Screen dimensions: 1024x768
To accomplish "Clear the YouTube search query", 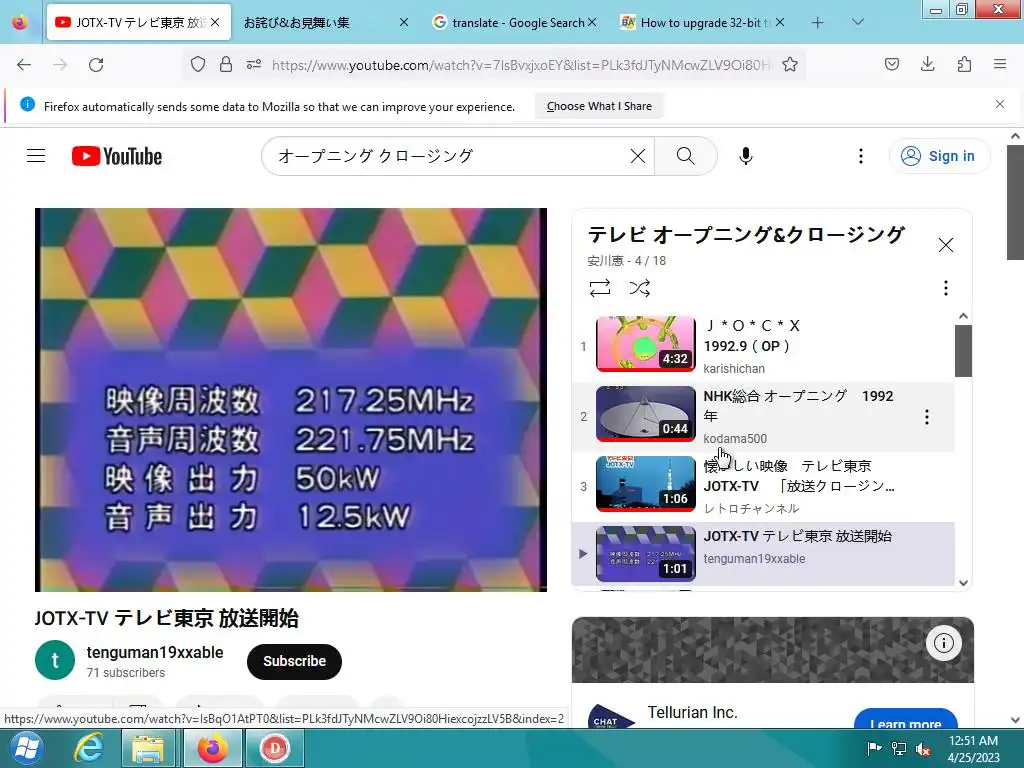I will click(638, 156).
